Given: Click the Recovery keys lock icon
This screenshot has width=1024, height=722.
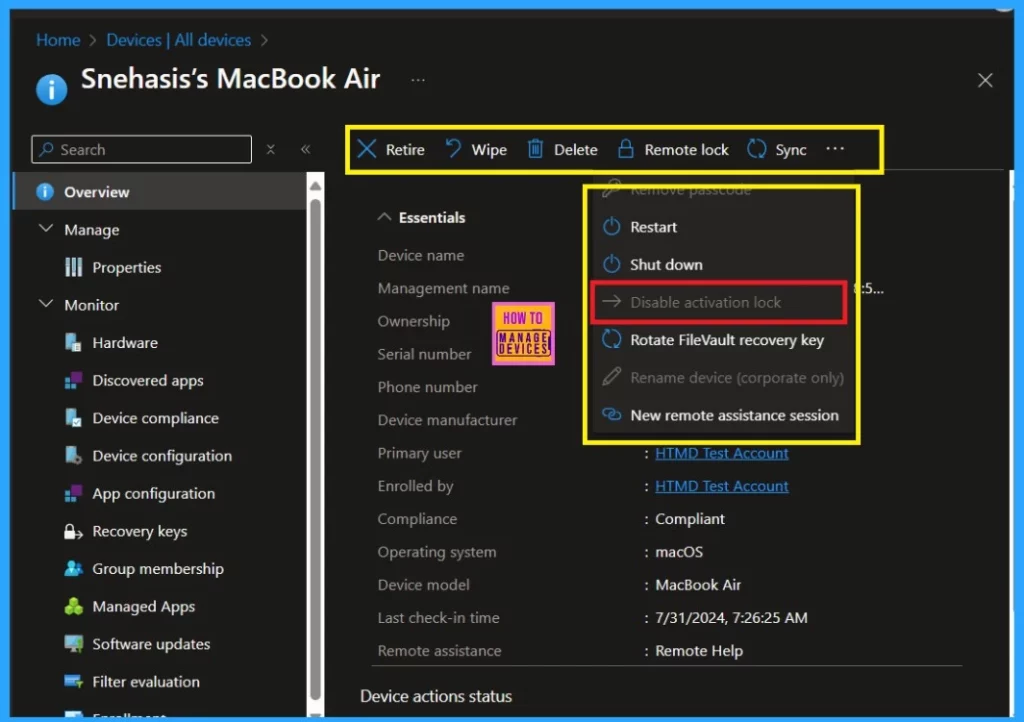Looking at the screenshot, I should (x=73, y=531).
